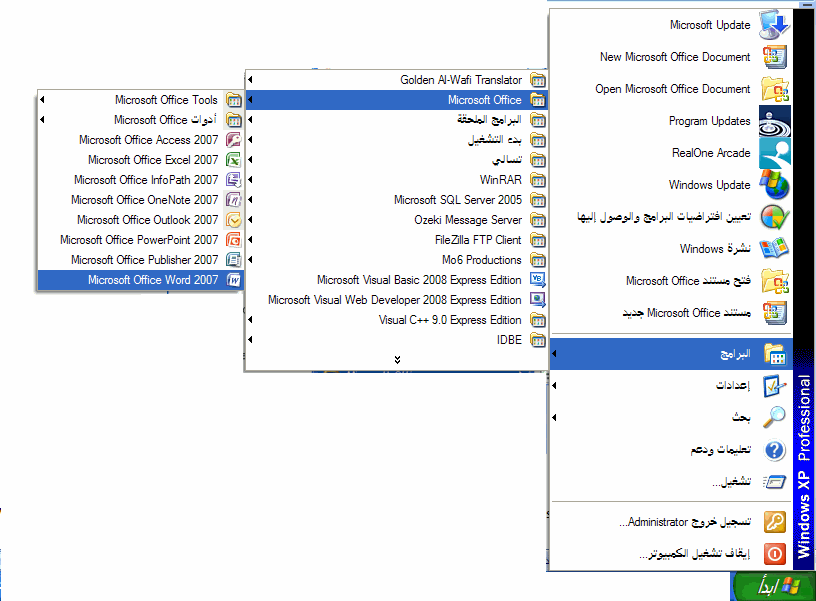
Task: Open Microsoft Office InfoPath 2007
Action: click(145, 180)
